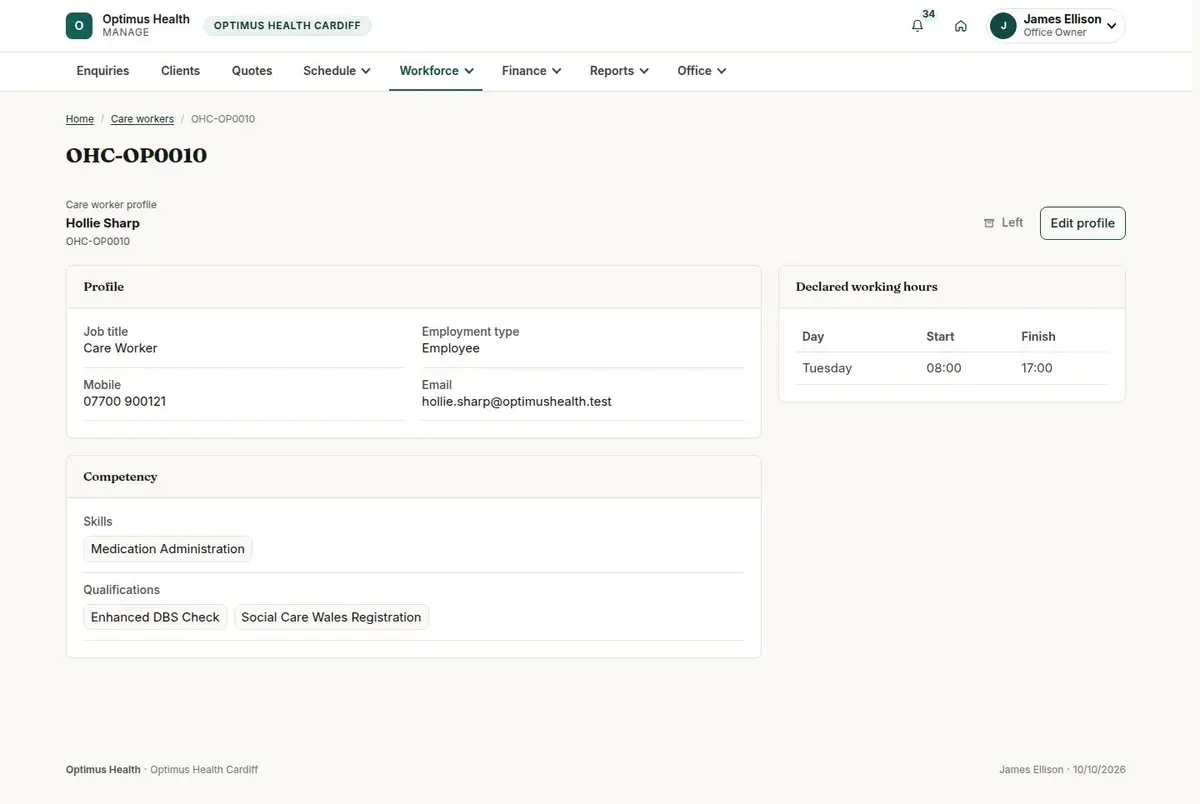Screen dimensions: 1200x804
Task: Click the notification count 34 badge
Action: pos(929,14)
